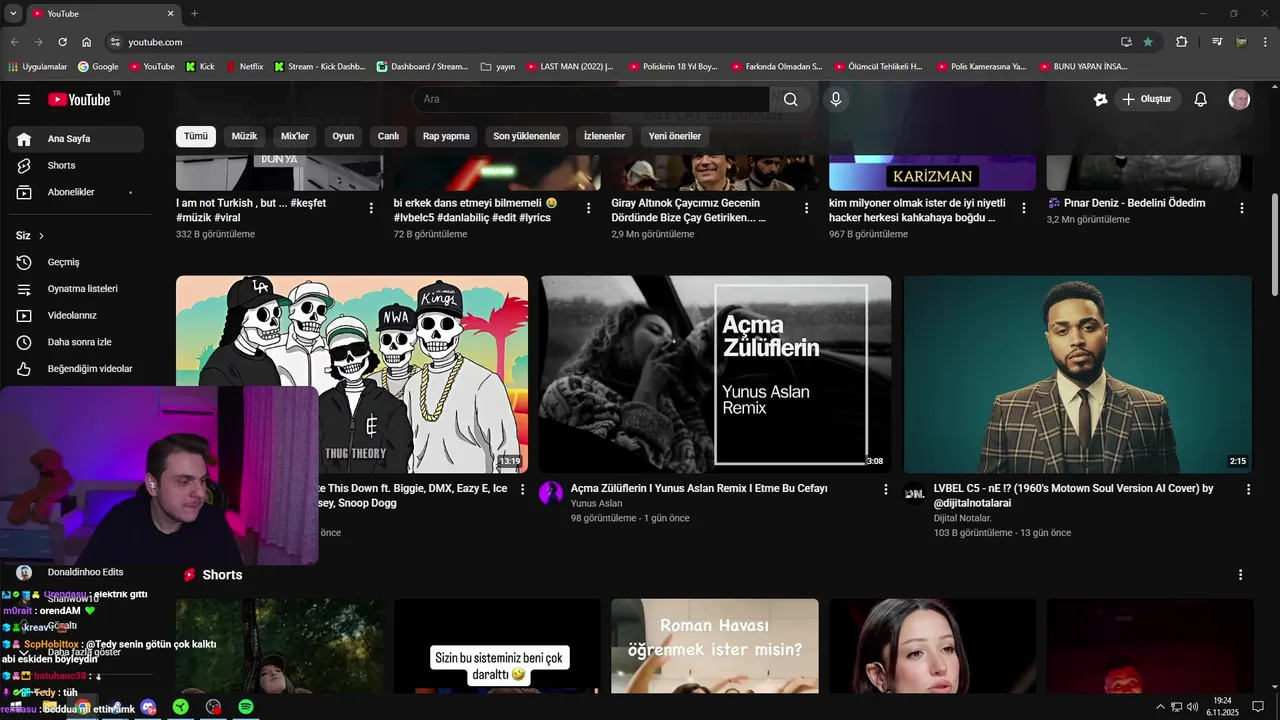This screenshot has height=720, width=1280.
Task: Open the 'Roman Havası' short thumbnail
Action: coord(715,646)
